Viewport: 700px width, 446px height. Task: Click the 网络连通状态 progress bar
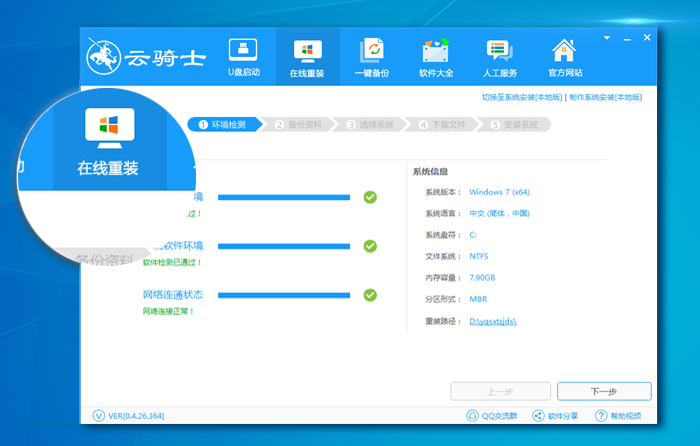(x=284, y=295)
